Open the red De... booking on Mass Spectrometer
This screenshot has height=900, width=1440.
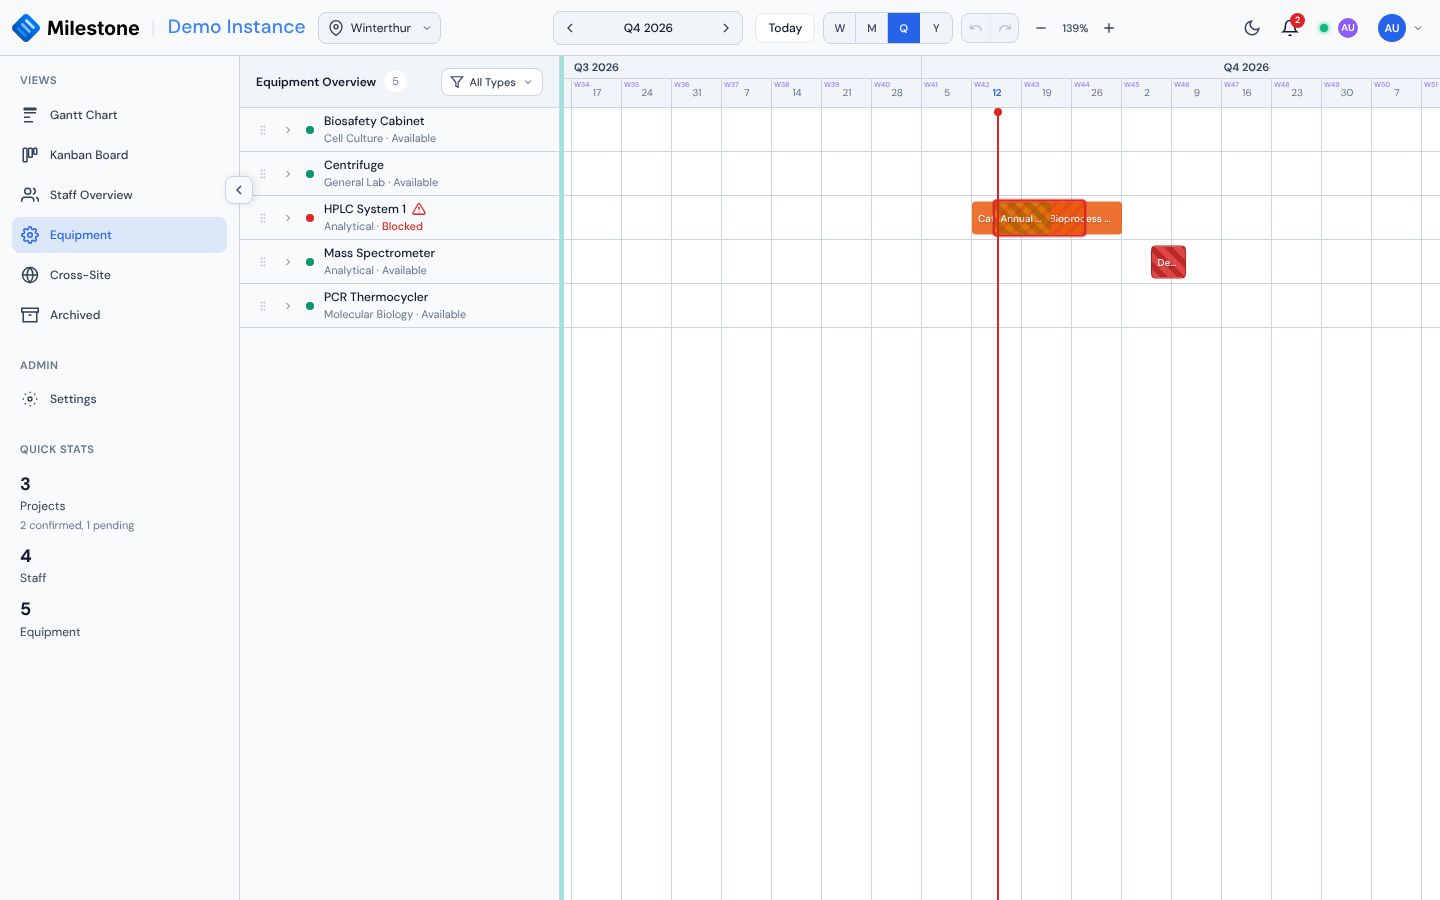click(1168, 262)
